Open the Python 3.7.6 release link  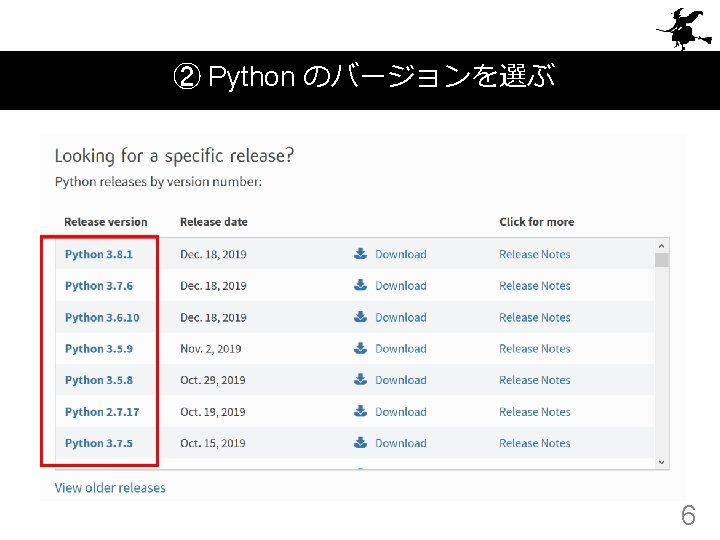98,286
